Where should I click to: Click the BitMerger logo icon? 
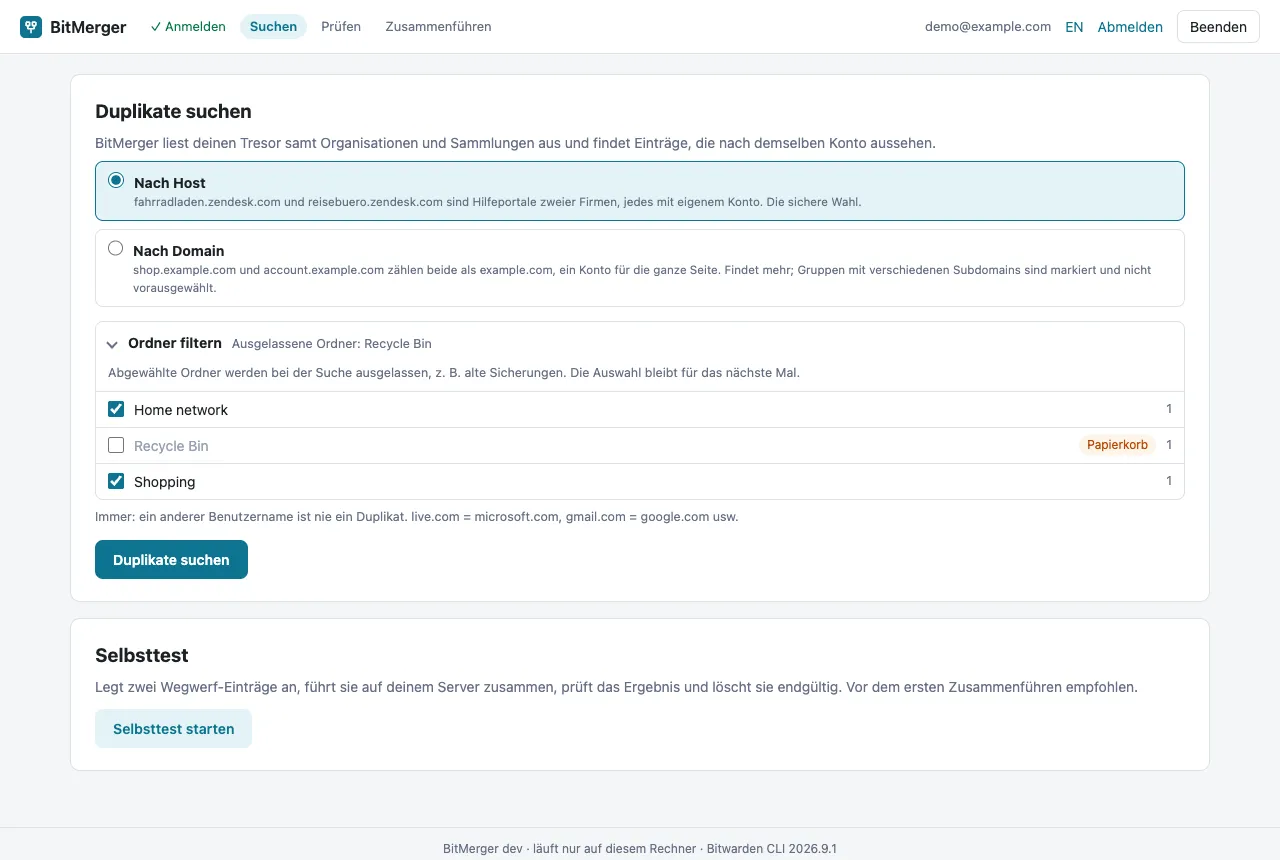(31, 27)
